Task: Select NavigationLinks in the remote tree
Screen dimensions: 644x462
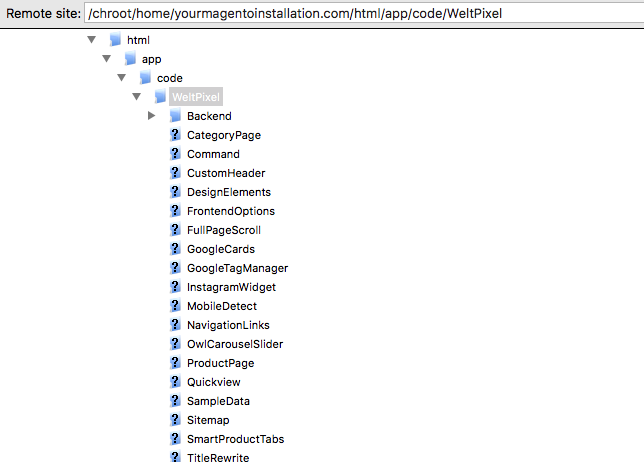Action: tap(228, 325)
